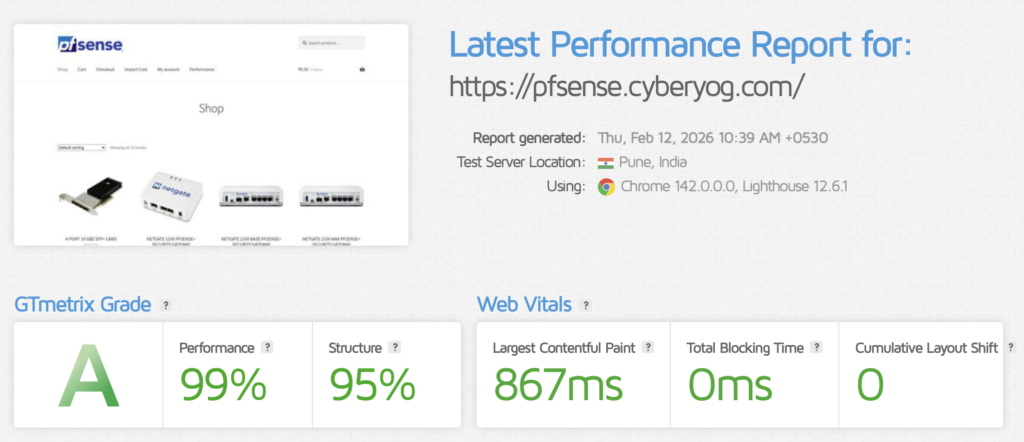Click the question mark next to Structure
Viewport: 1024px width, 442px height.
click(395, 347)
